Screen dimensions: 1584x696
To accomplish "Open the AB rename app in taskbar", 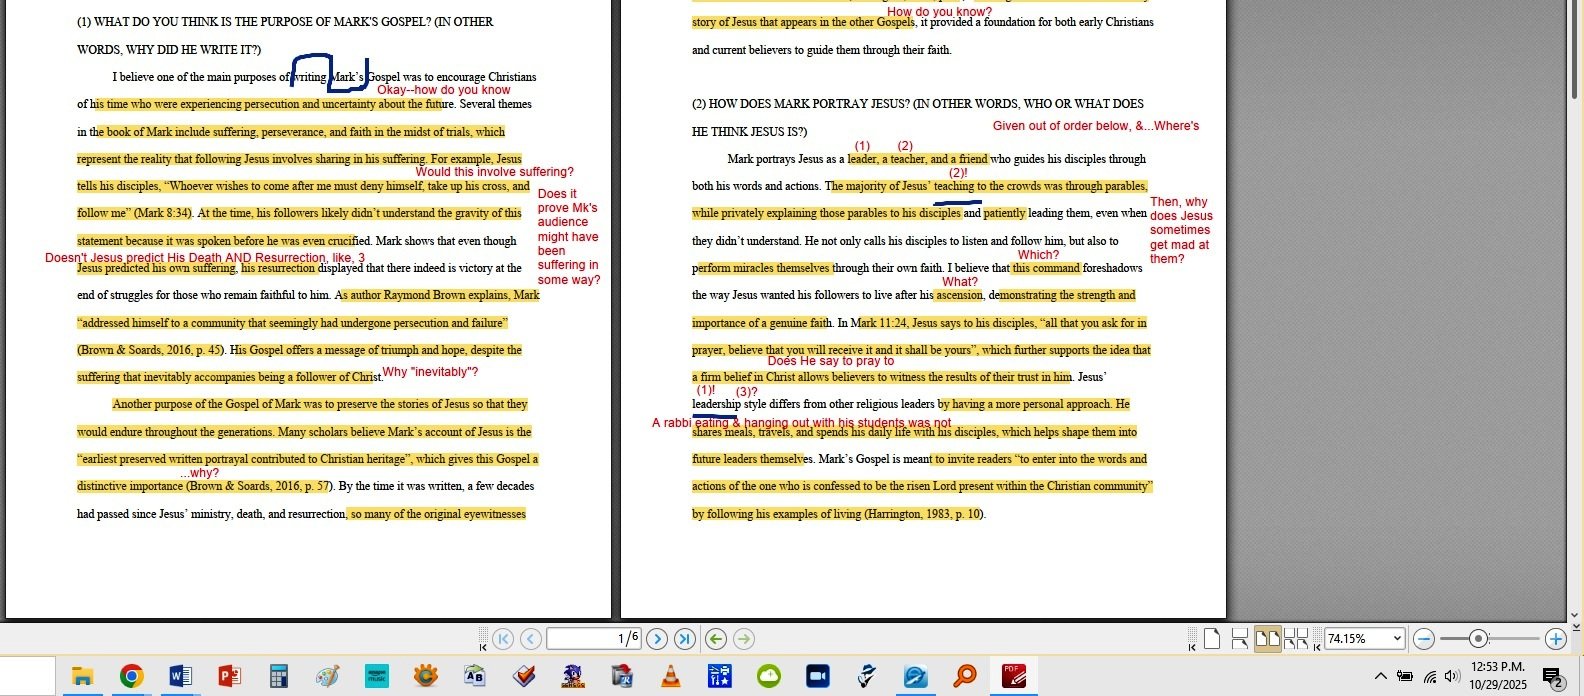I will tap(474, 677).
